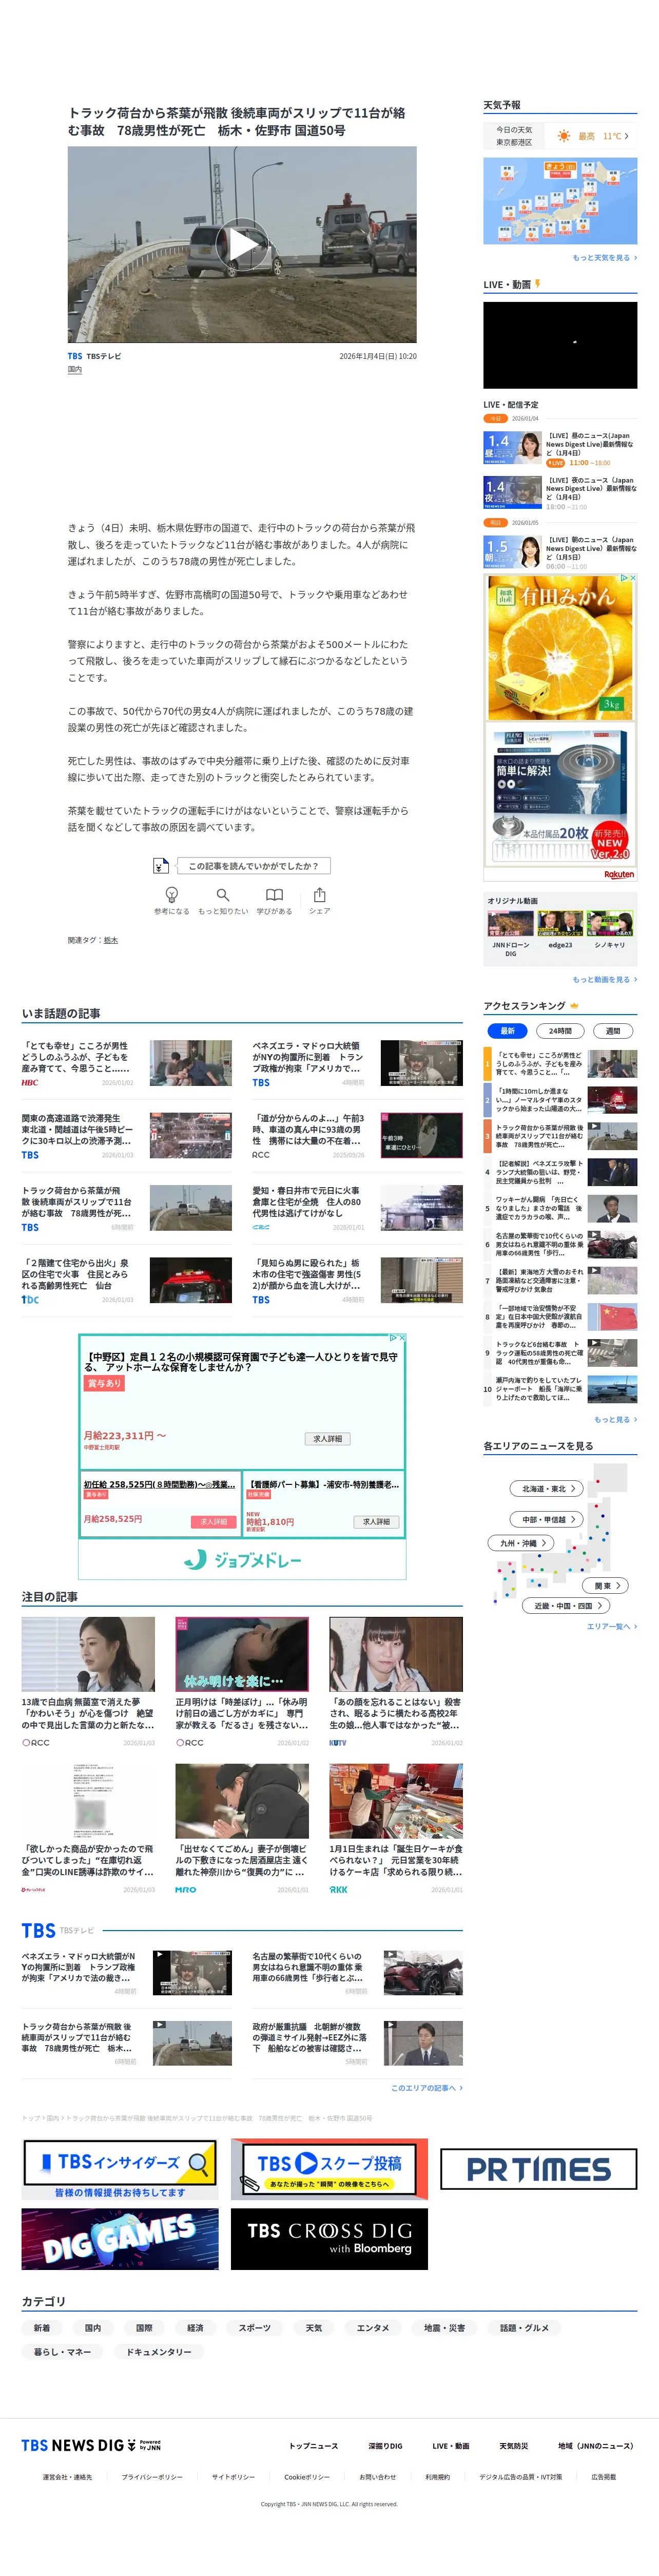Play the LIVE・動画 black video player

click(x=560, y=345)
